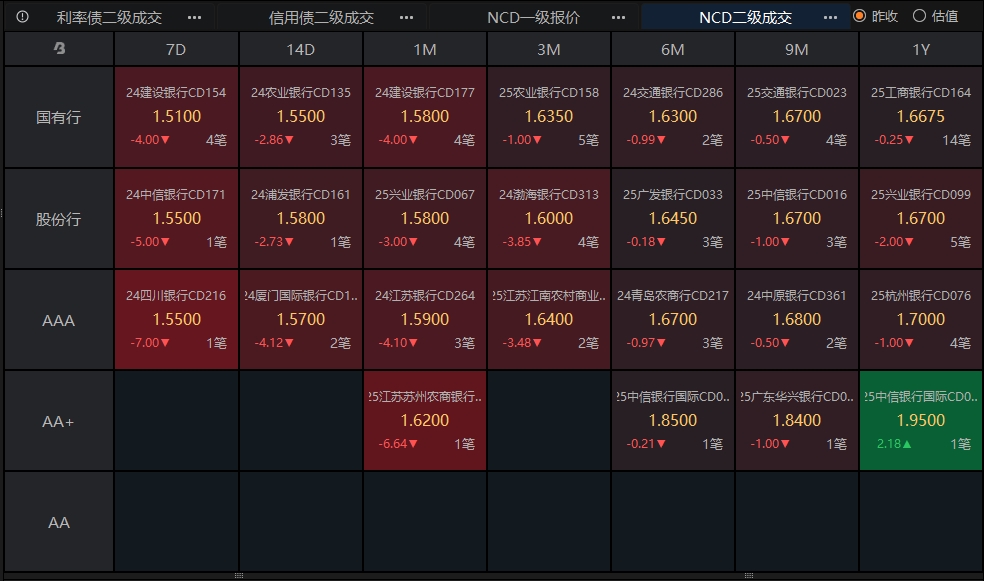
Task: Click the 25农业银行CD158 trade cell
Action: coord(548,117)
